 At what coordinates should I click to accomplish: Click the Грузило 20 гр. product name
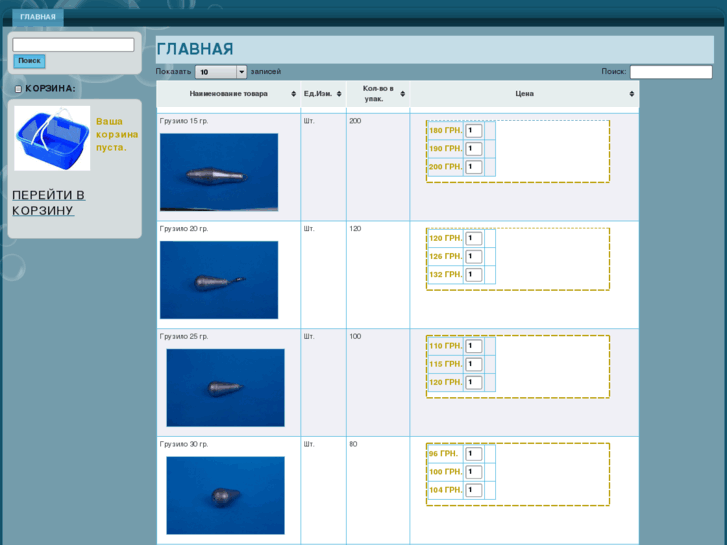(184, 229)
